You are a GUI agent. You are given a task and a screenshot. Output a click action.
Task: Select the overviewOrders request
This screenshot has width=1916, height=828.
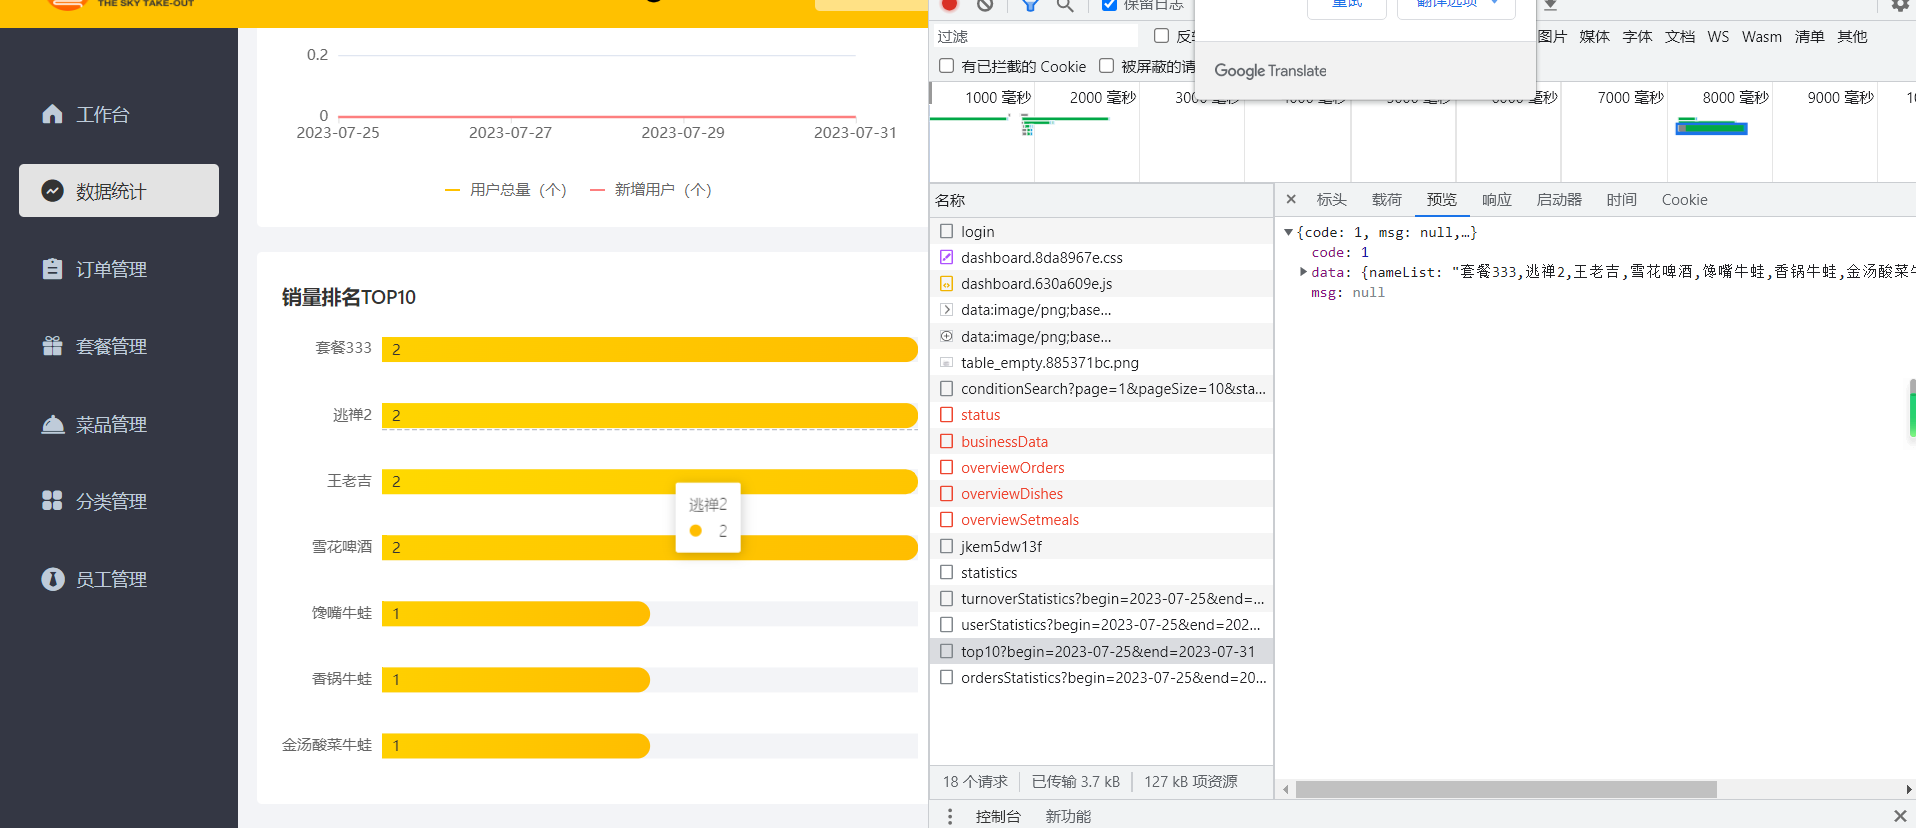point(1101,467)
